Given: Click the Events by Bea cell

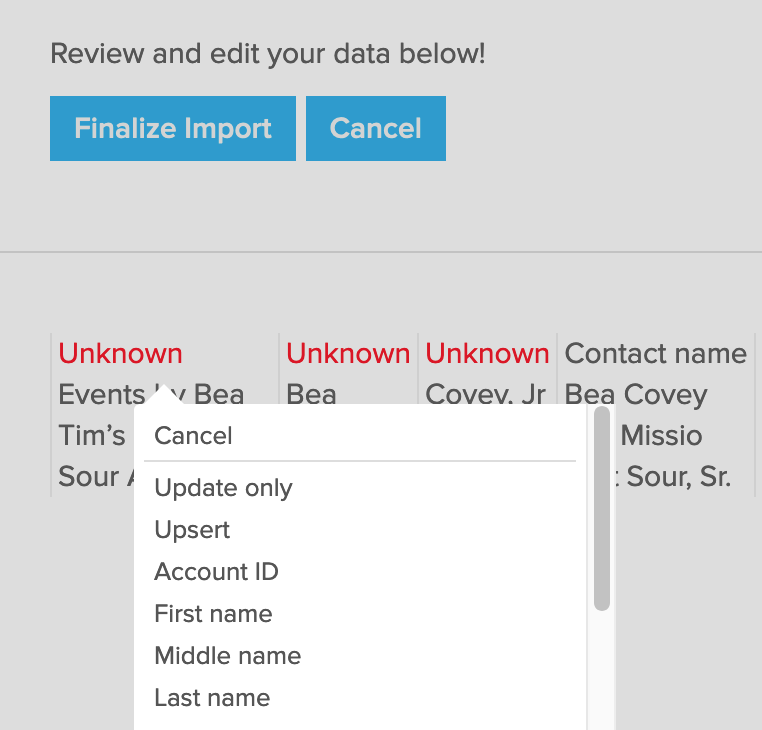Looking at the screenshot, I should [100, 395].
